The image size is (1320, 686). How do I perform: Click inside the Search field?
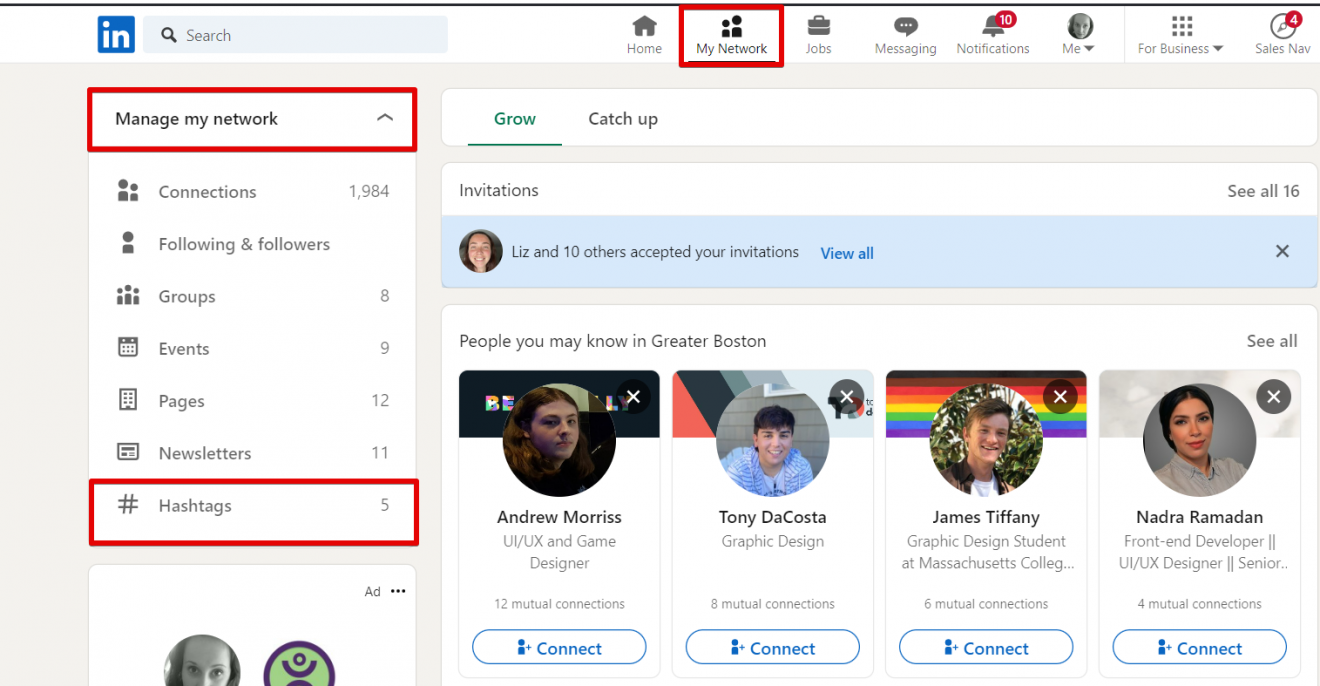click(295, 34)
